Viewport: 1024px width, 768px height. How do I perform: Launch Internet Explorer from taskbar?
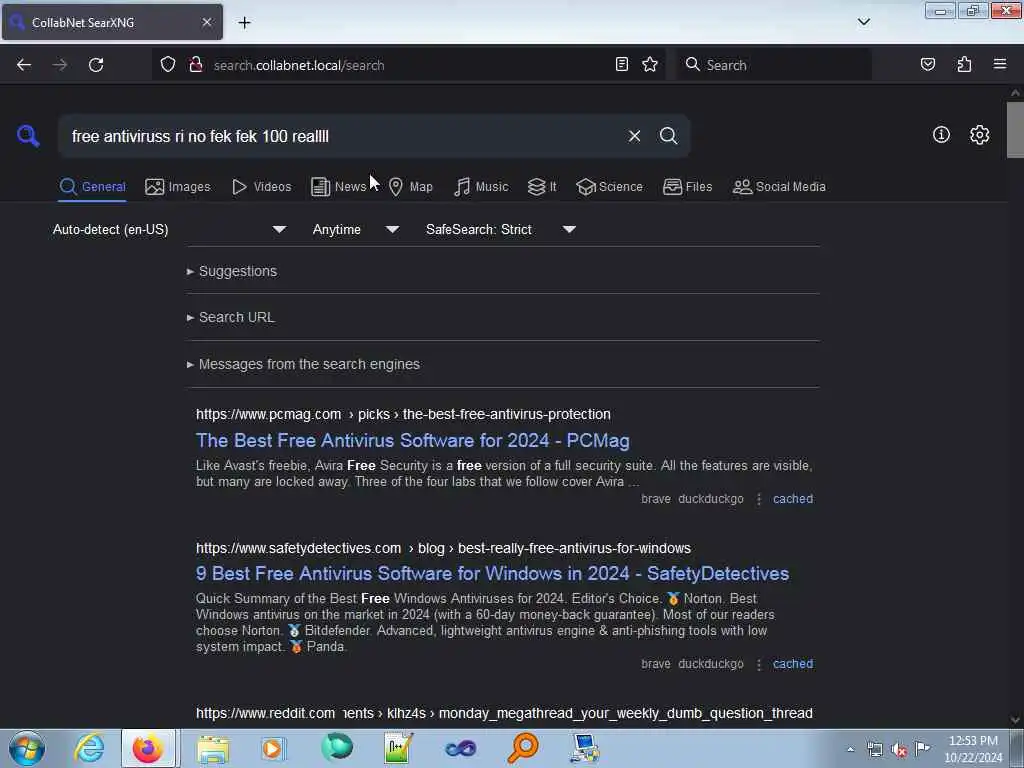tap(89, 748)
